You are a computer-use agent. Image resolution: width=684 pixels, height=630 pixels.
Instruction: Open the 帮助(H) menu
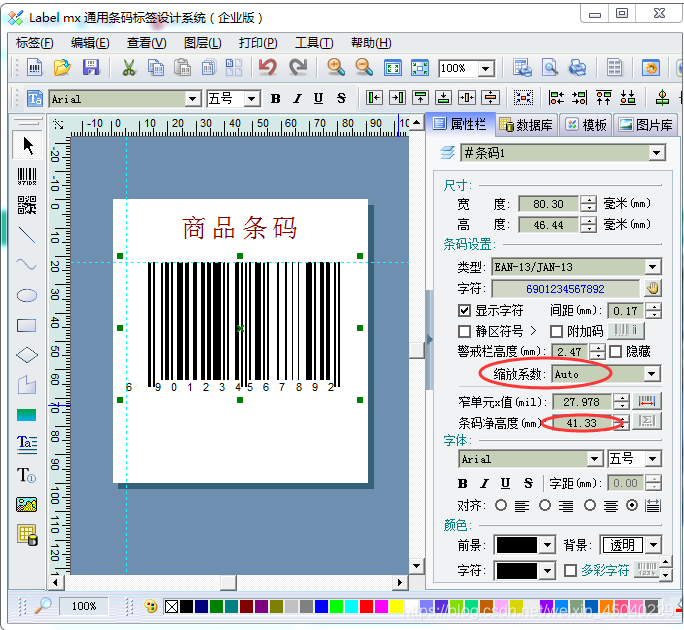pyautogui.click(x=371, y=43)
